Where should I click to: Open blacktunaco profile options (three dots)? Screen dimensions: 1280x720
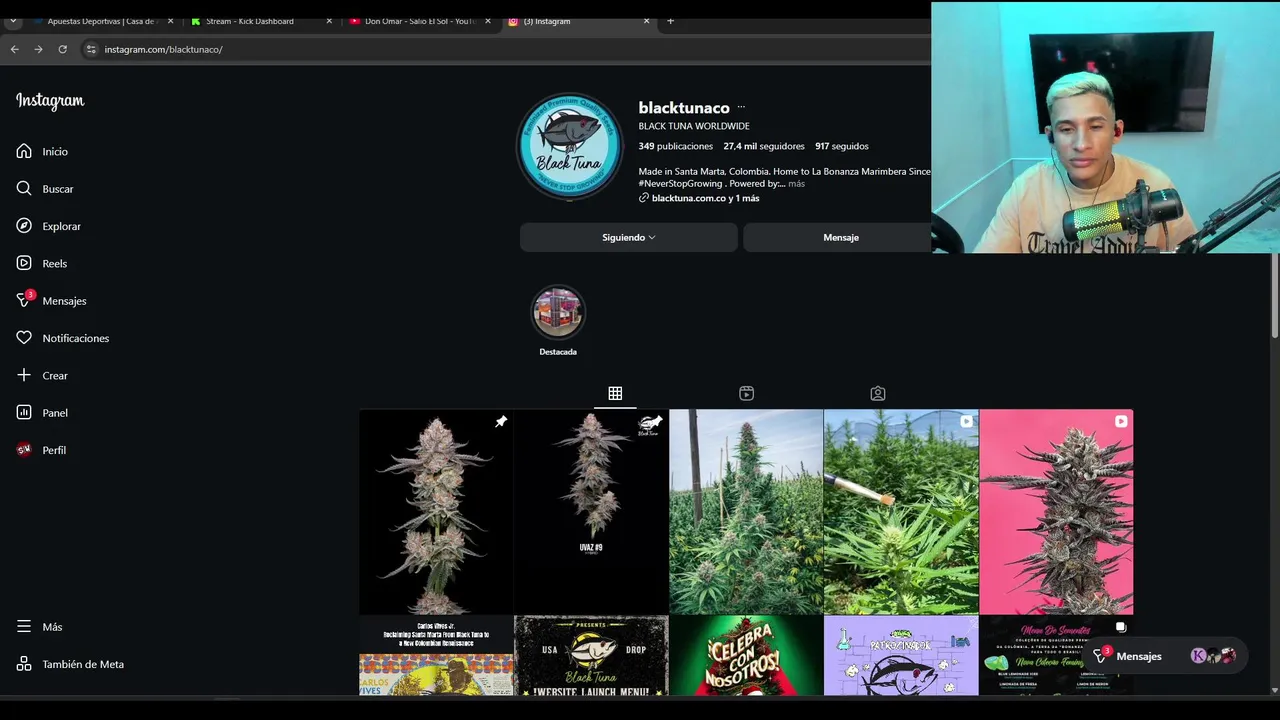[x=741, y=108]
